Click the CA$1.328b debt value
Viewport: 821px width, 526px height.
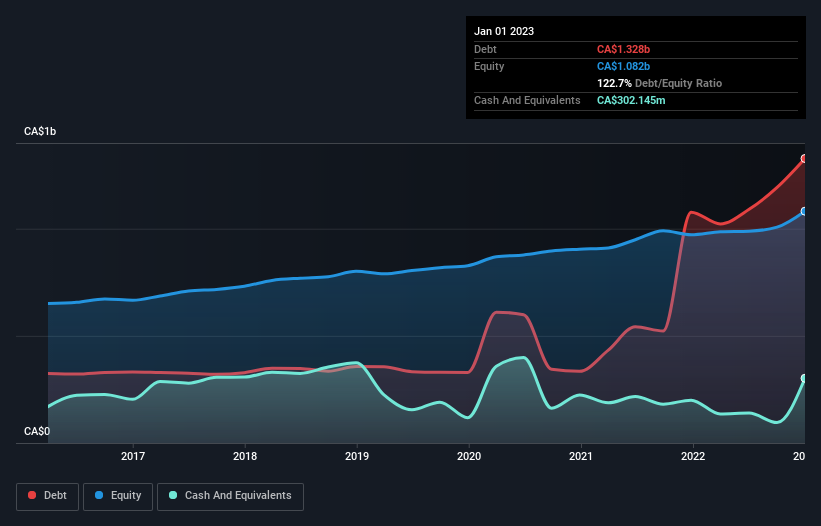pos(623,49)
